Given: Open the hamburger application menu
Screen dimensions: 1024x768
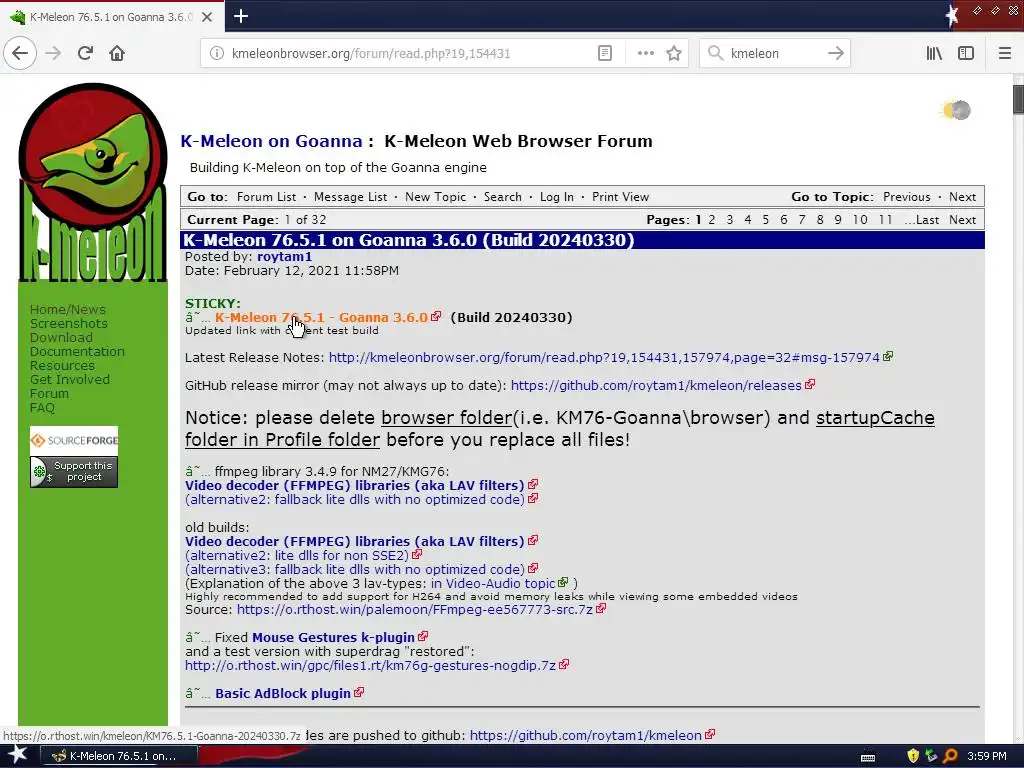Looking at the screenshot, I should point(1004,54).
